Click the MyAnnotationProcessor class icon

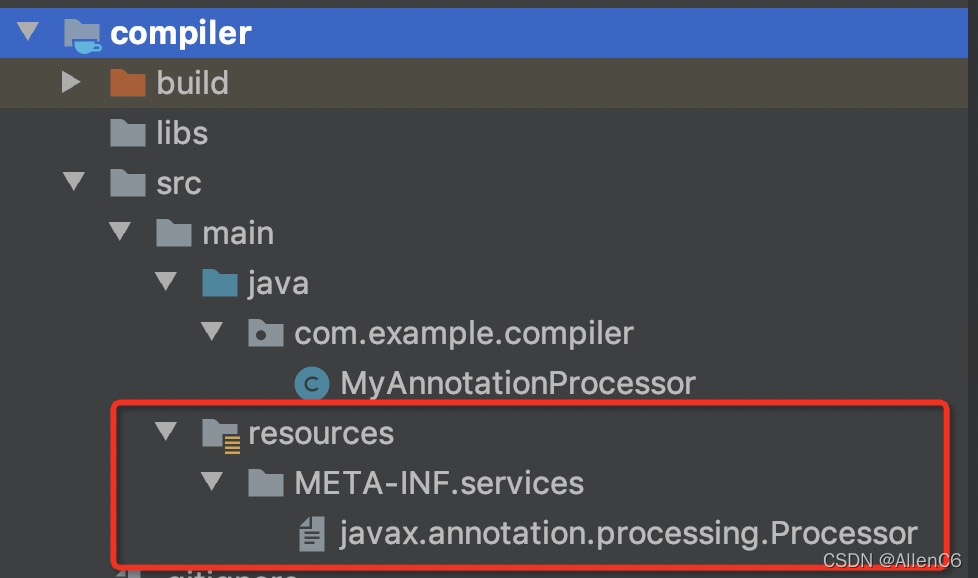(x=312, y=383)
